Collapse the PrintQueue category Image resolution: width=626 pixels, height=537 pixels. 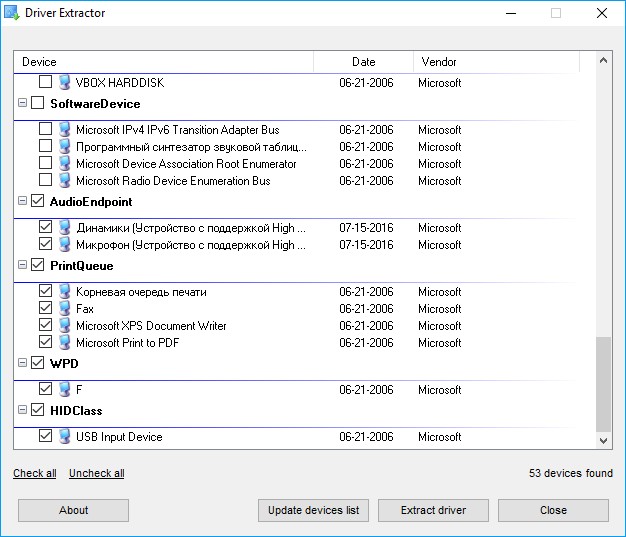coord(23,265)
